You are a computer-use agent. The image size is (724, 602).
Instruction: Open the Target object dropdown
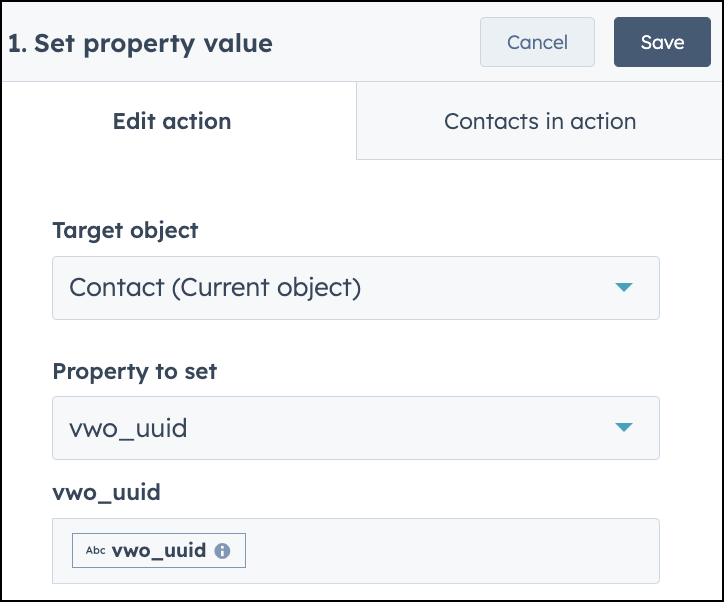[x=356, y=288]
